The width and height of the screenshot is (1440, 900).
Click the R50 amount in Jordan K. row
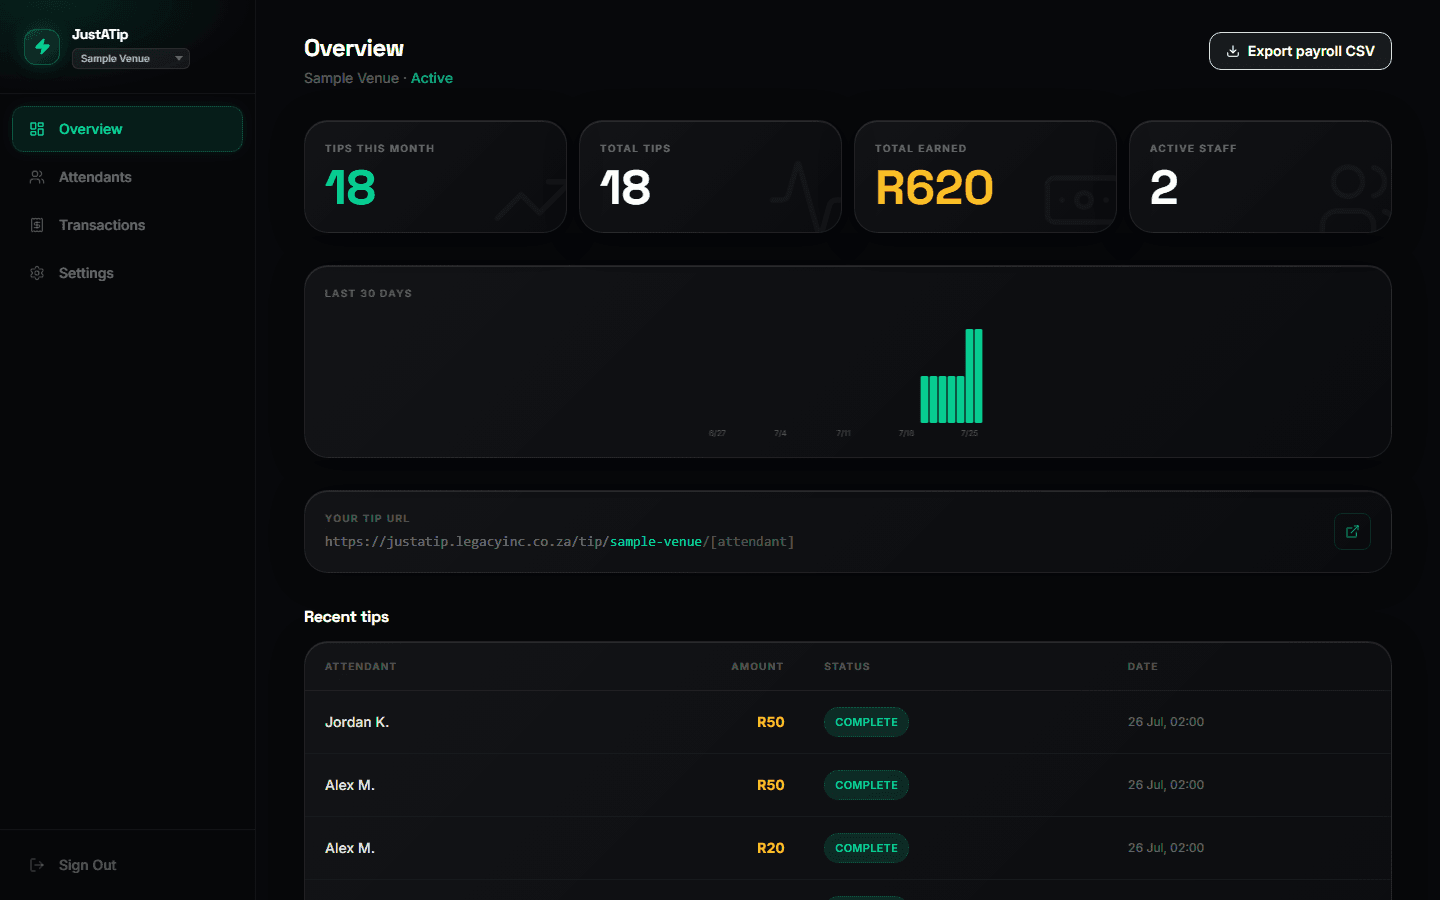coord(770,722)
